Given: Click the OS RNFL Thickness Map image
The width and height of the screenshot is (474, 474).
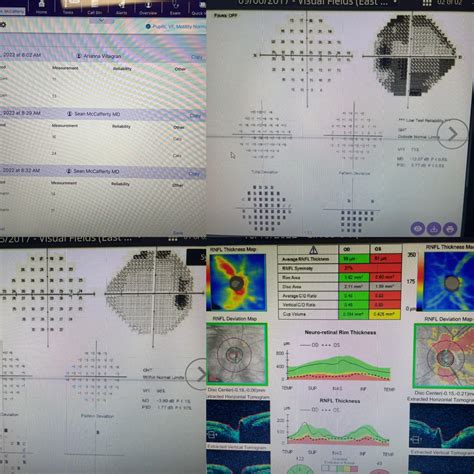Looking at the screenshot, I should coord(449,281).
